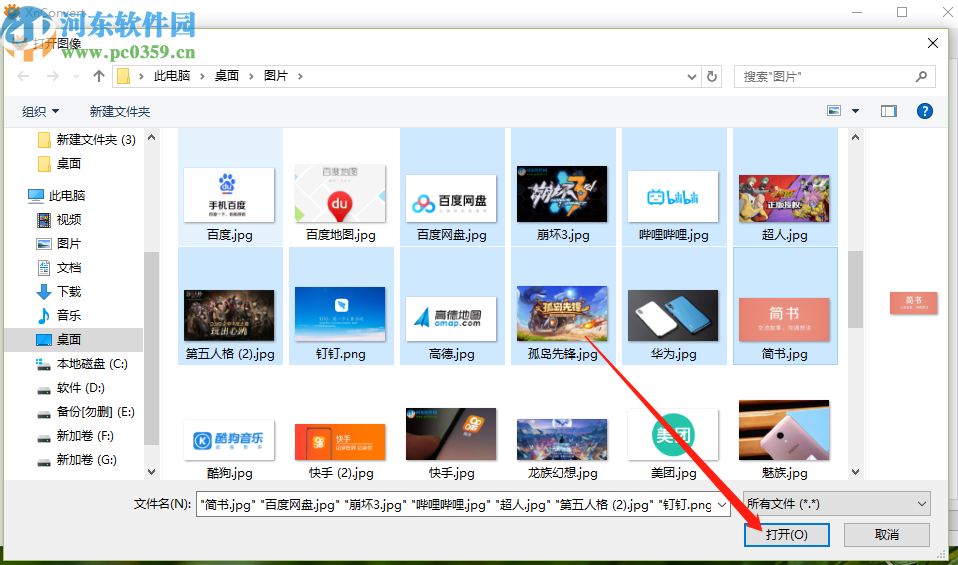This screenshot has width=958, height=565.
Task: Open 软件 (D:) drive
Action: pyautogui.click(x=70, y=388)
